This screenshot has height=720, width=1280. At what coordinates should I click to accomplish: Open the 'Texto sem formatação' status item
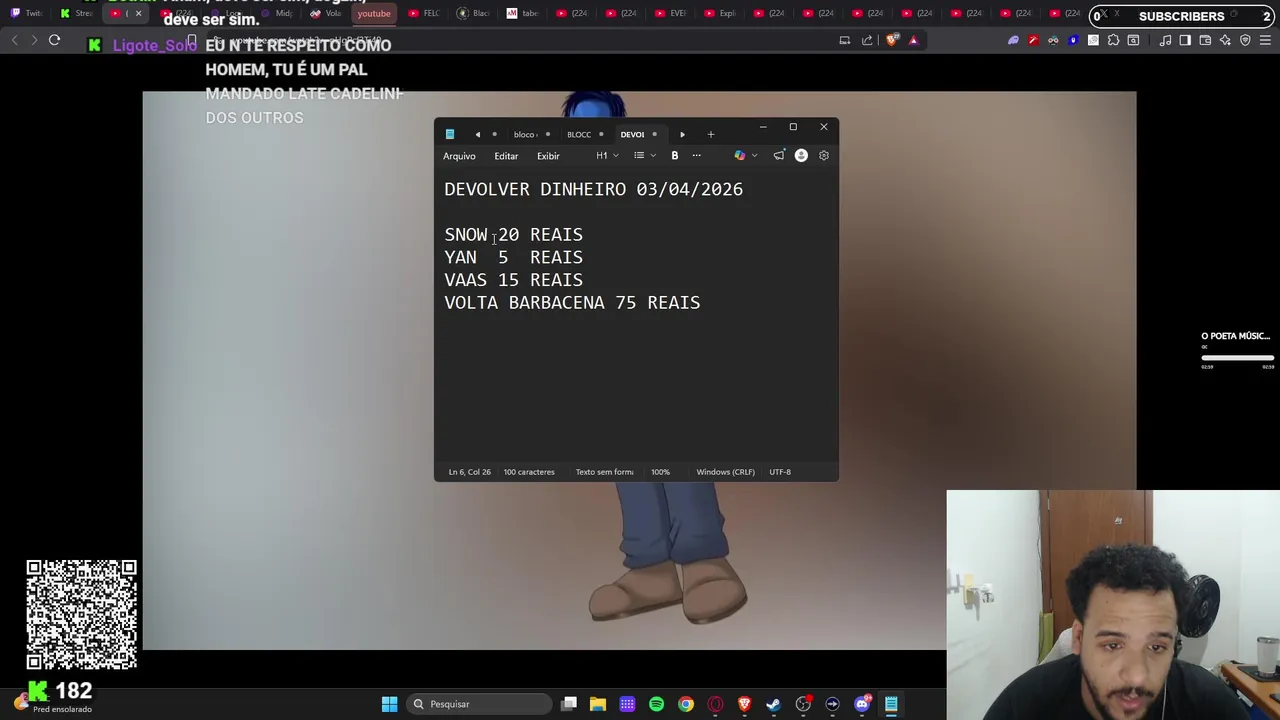(x=604, y=472)
